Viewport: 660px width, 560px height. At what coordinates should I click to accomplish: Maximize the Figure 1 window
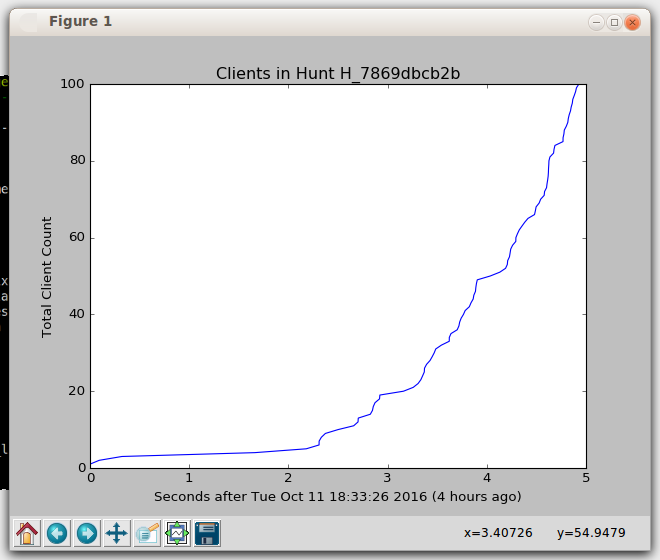[x=614, y=22]
